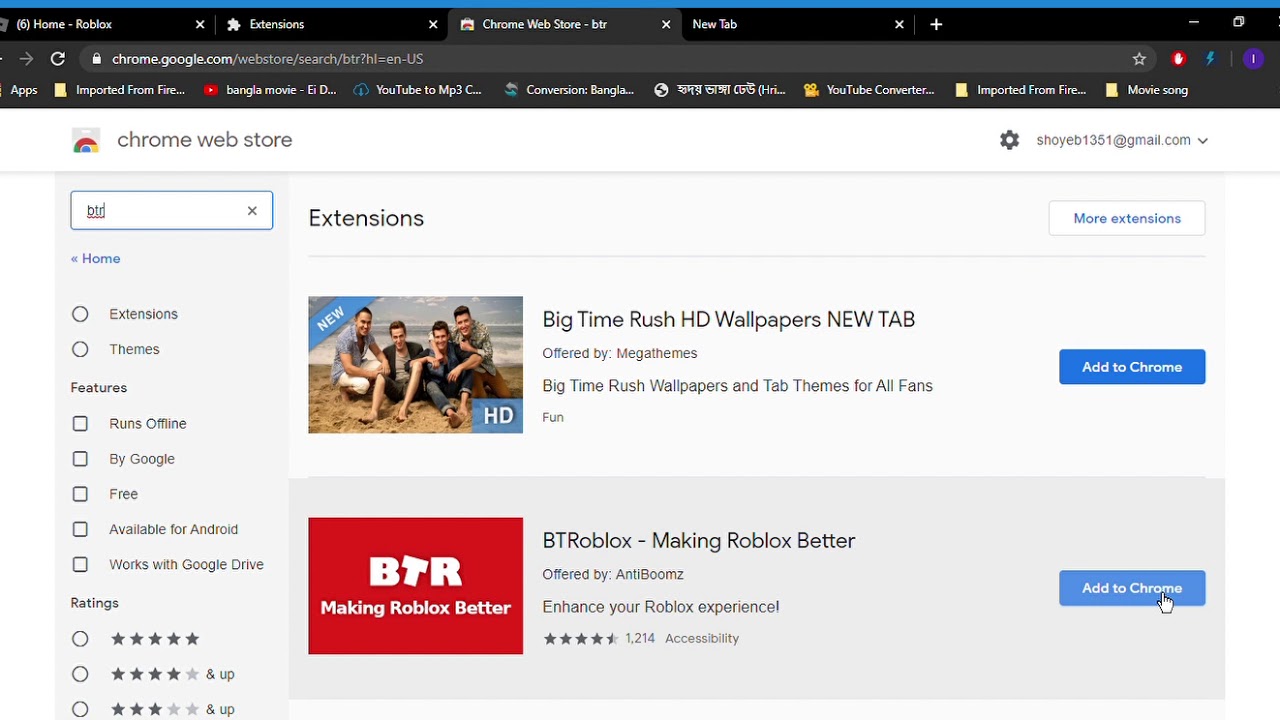The image size is (1280, 720).
Task: Open the BTR red thumbnail image
Action: pos(415,586)
